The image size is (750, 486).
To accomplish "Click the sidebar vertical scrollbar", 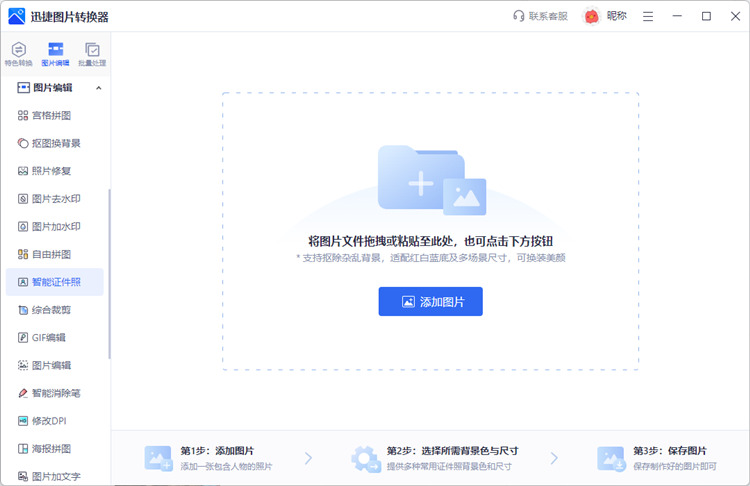I will [109, 270].
